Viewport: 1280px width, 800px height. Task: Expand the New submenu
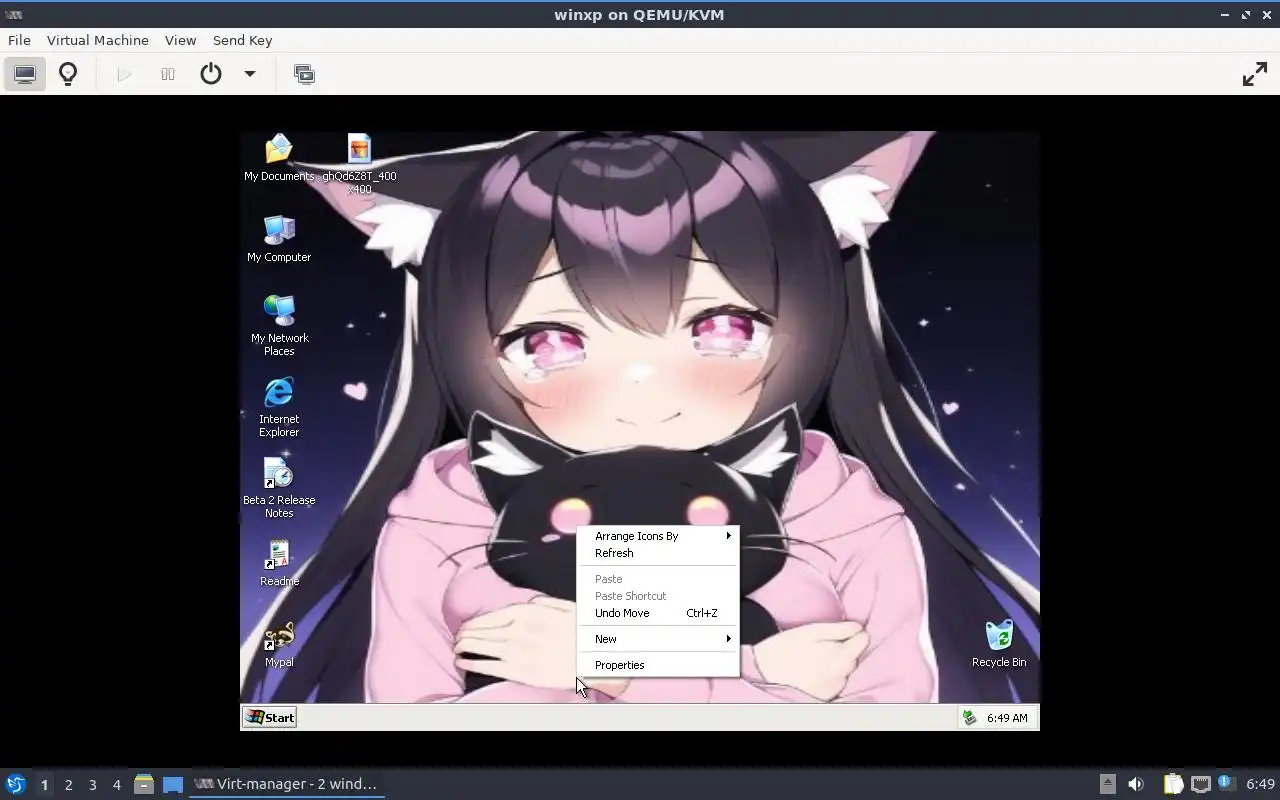pyautogui.click(x=658, y=639)
